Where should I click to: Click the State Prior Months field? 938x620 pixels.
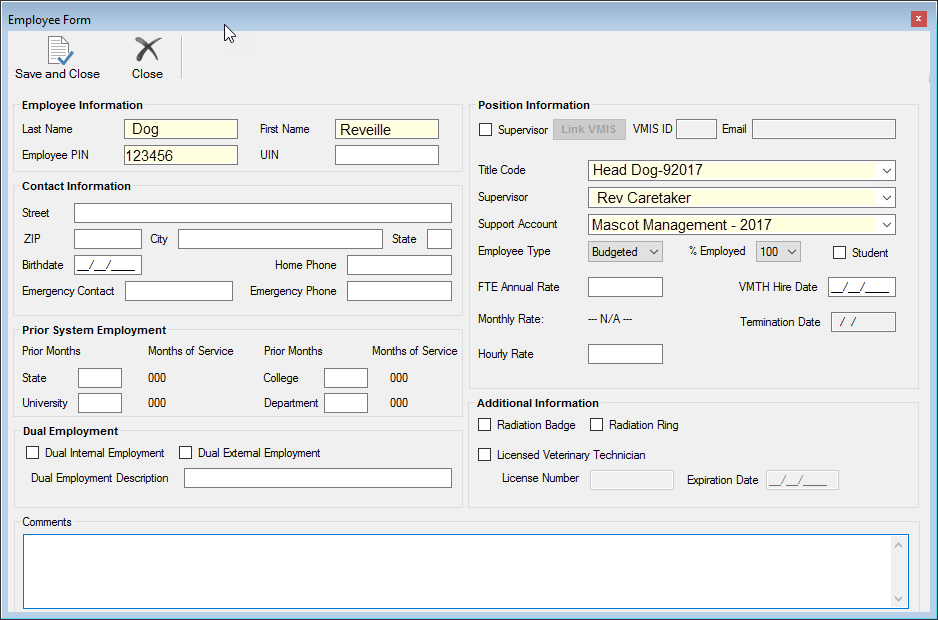[100, 378]
